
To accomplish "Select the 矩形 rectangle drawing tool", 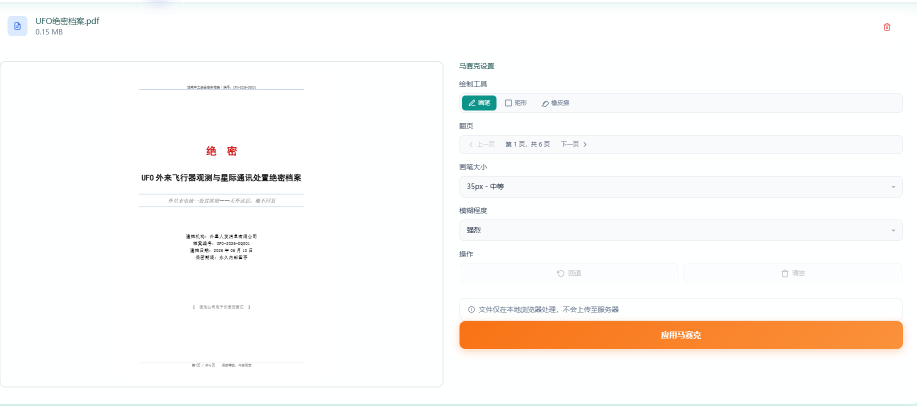I will 516,103.
